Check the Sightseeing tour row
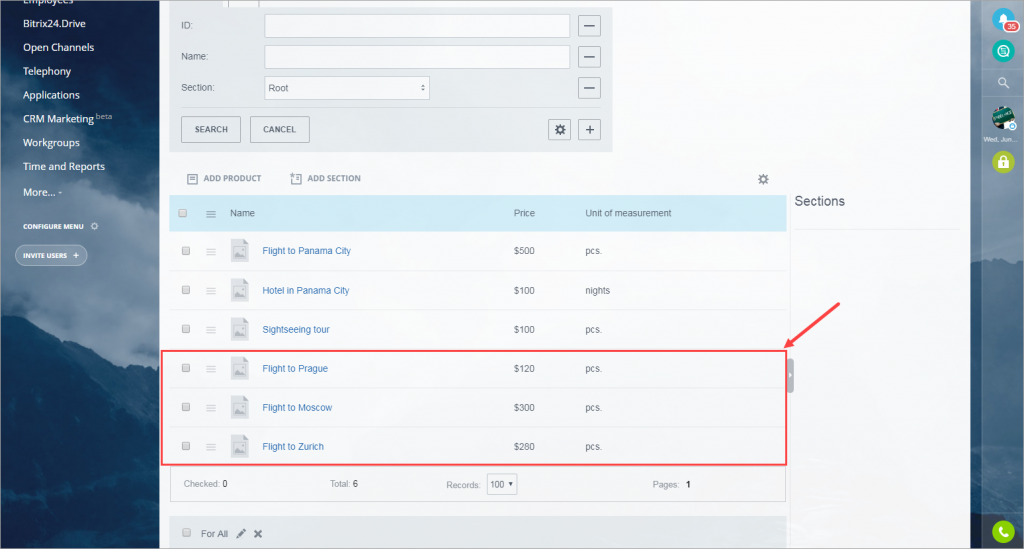 pyautogui.click(x=186, y=329)
